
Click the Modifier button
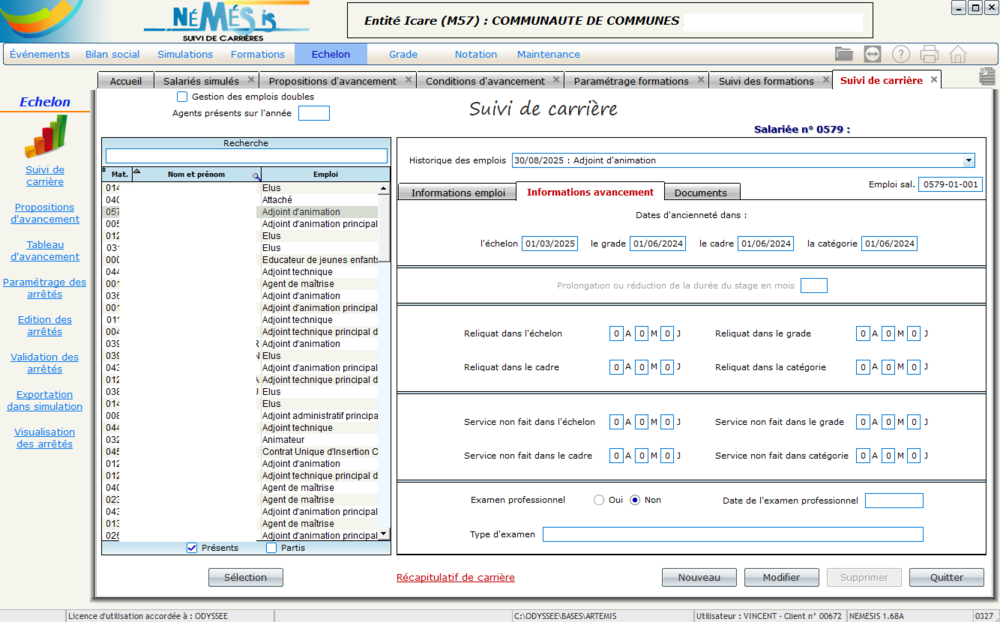click(x=781, y=577)
